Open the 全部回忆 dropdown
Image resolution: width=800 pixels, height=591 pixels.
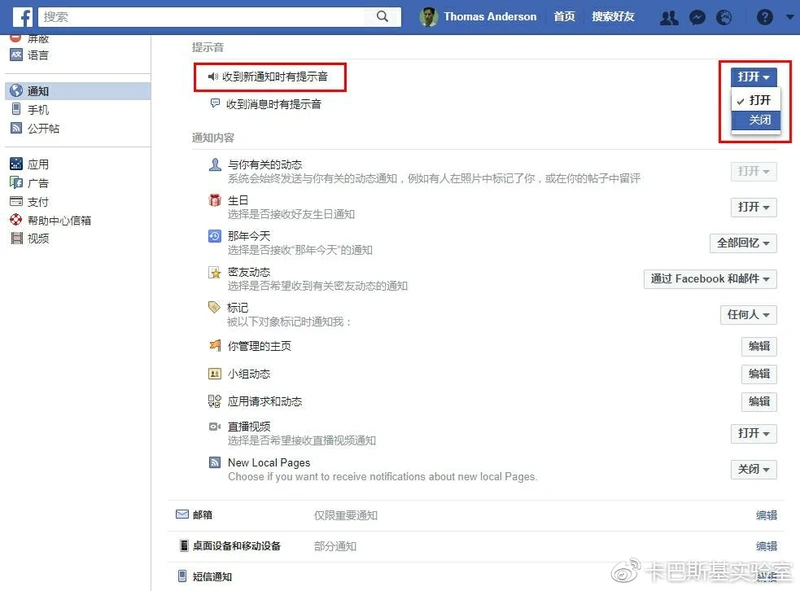pyautogui.click(x=743, y=243)
